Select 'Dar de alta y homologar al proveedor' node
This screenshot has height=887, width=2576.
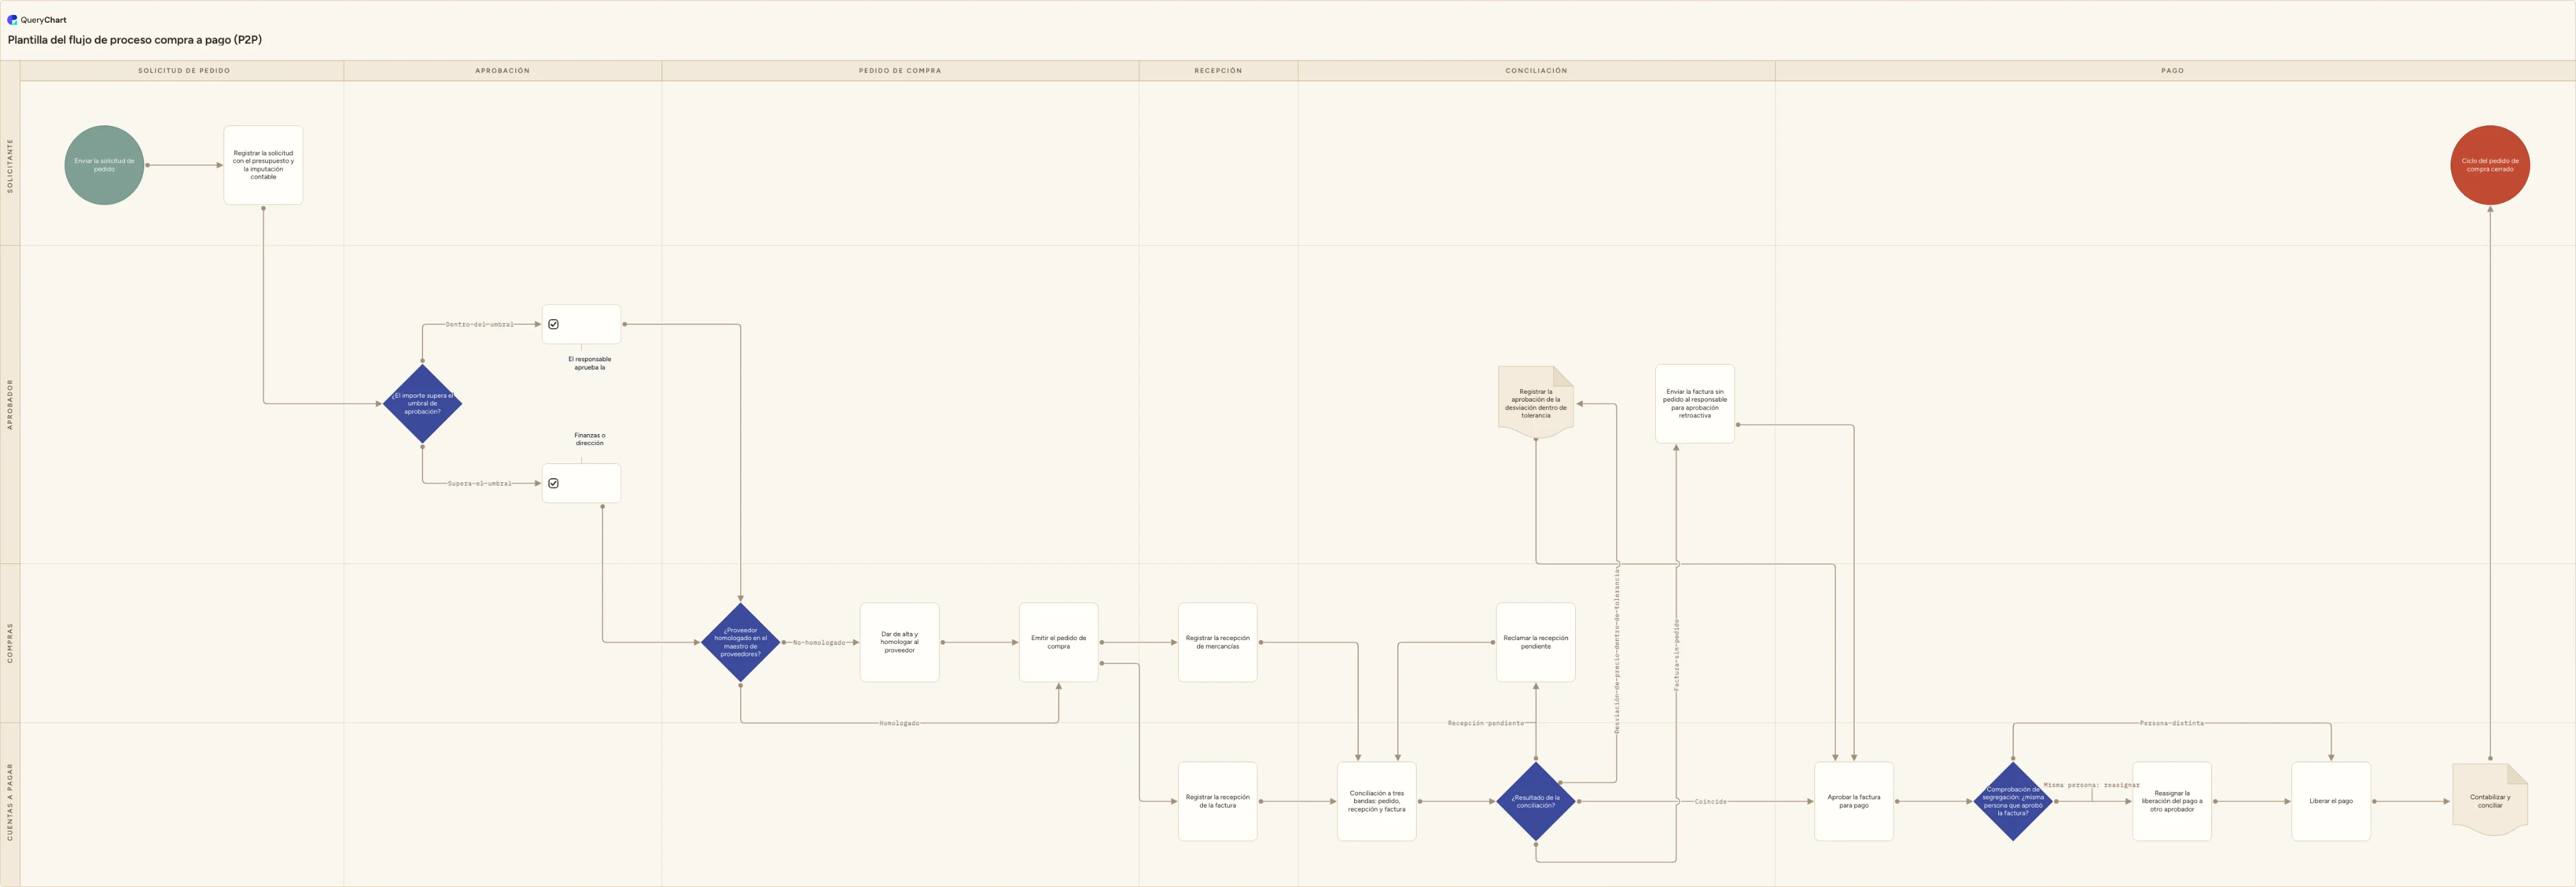point(899,642)
